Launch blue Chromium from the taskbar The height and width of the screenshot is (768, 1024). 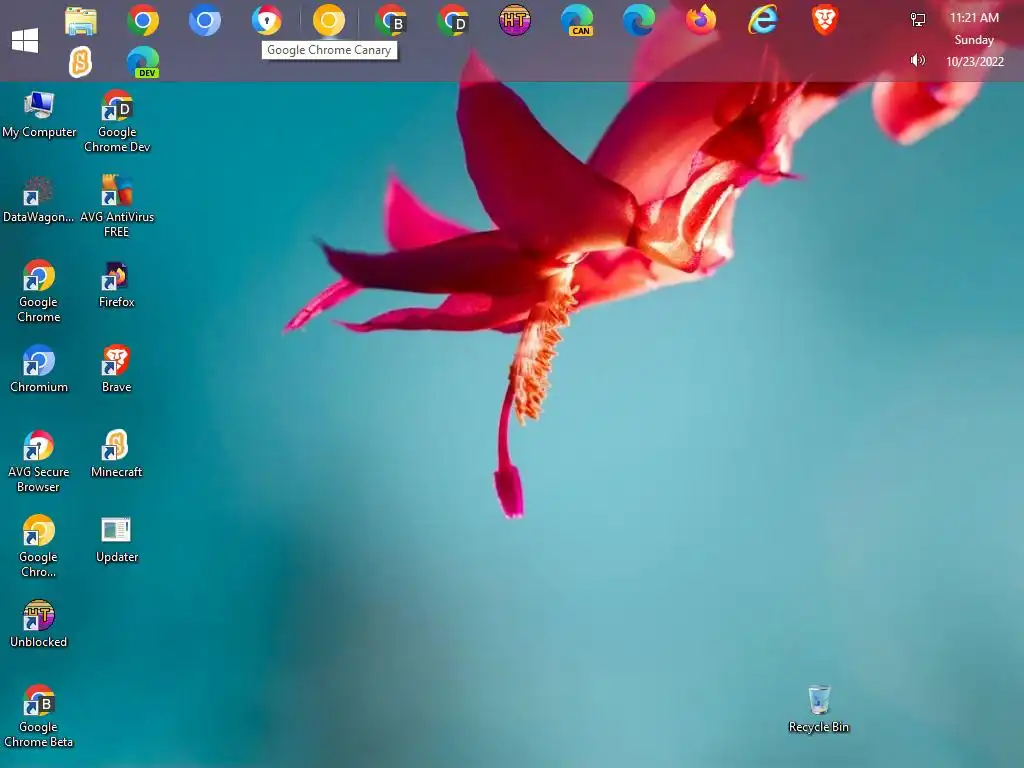pyautogui.click(x=205, y=21)
